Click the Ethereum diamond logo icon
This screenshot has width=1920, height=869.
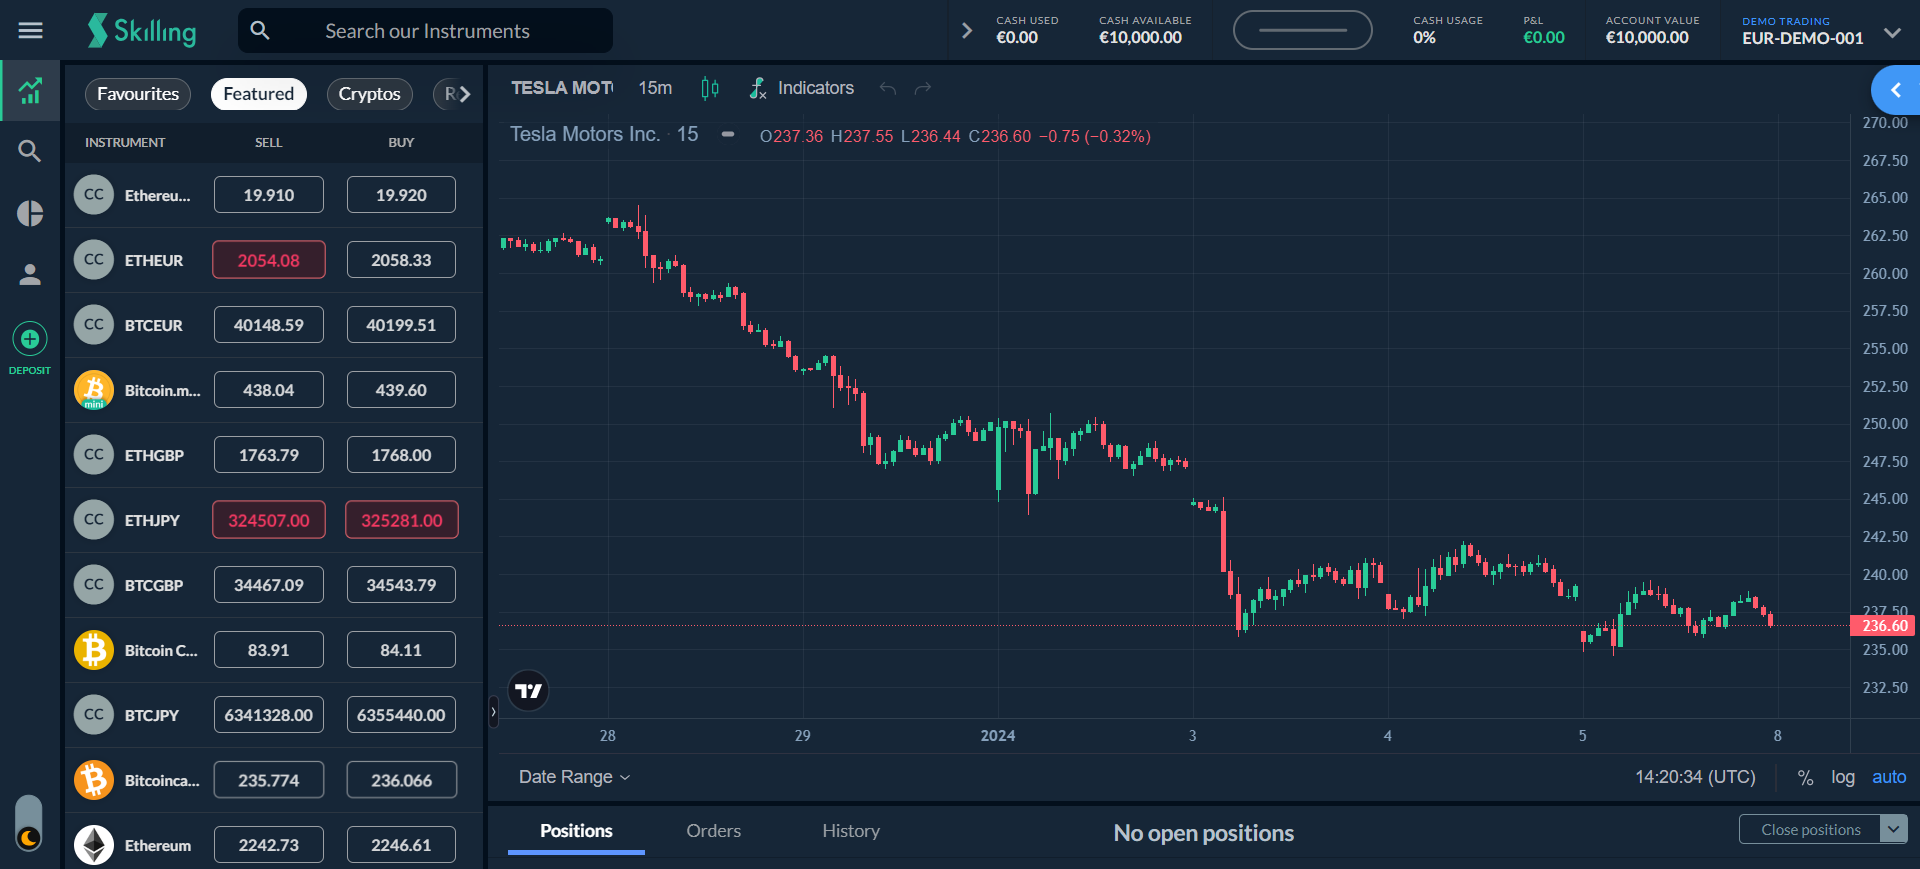click(94, 845)
